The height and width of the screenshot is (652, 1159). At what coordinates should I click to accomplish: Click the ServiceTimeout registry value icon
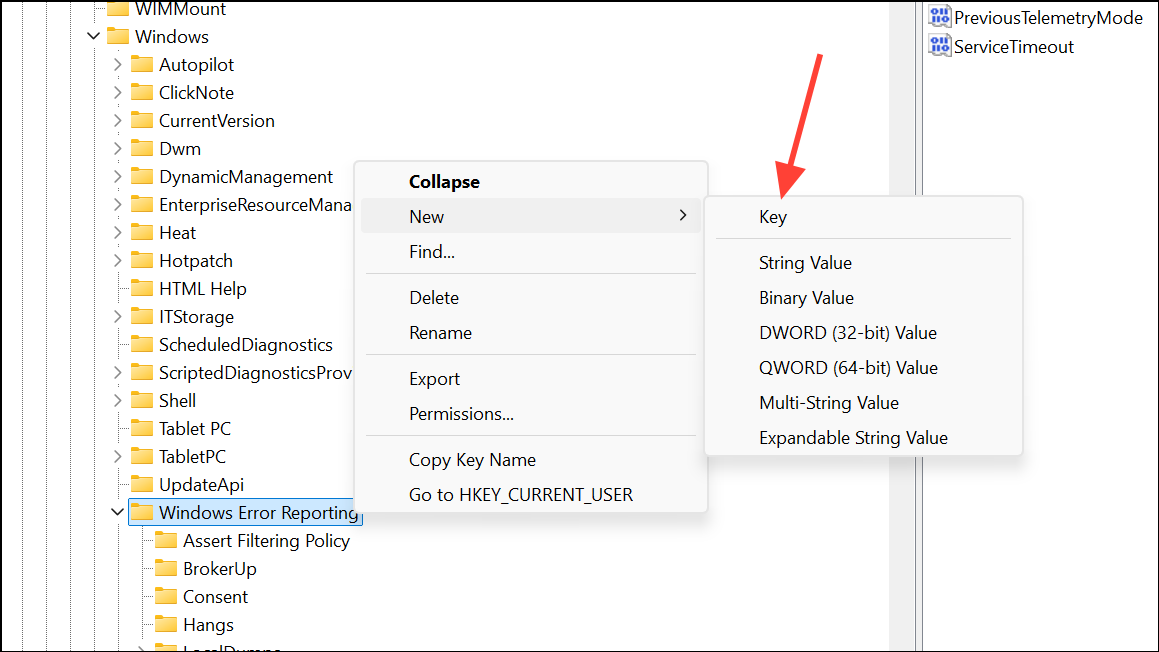tap(939, 46)
